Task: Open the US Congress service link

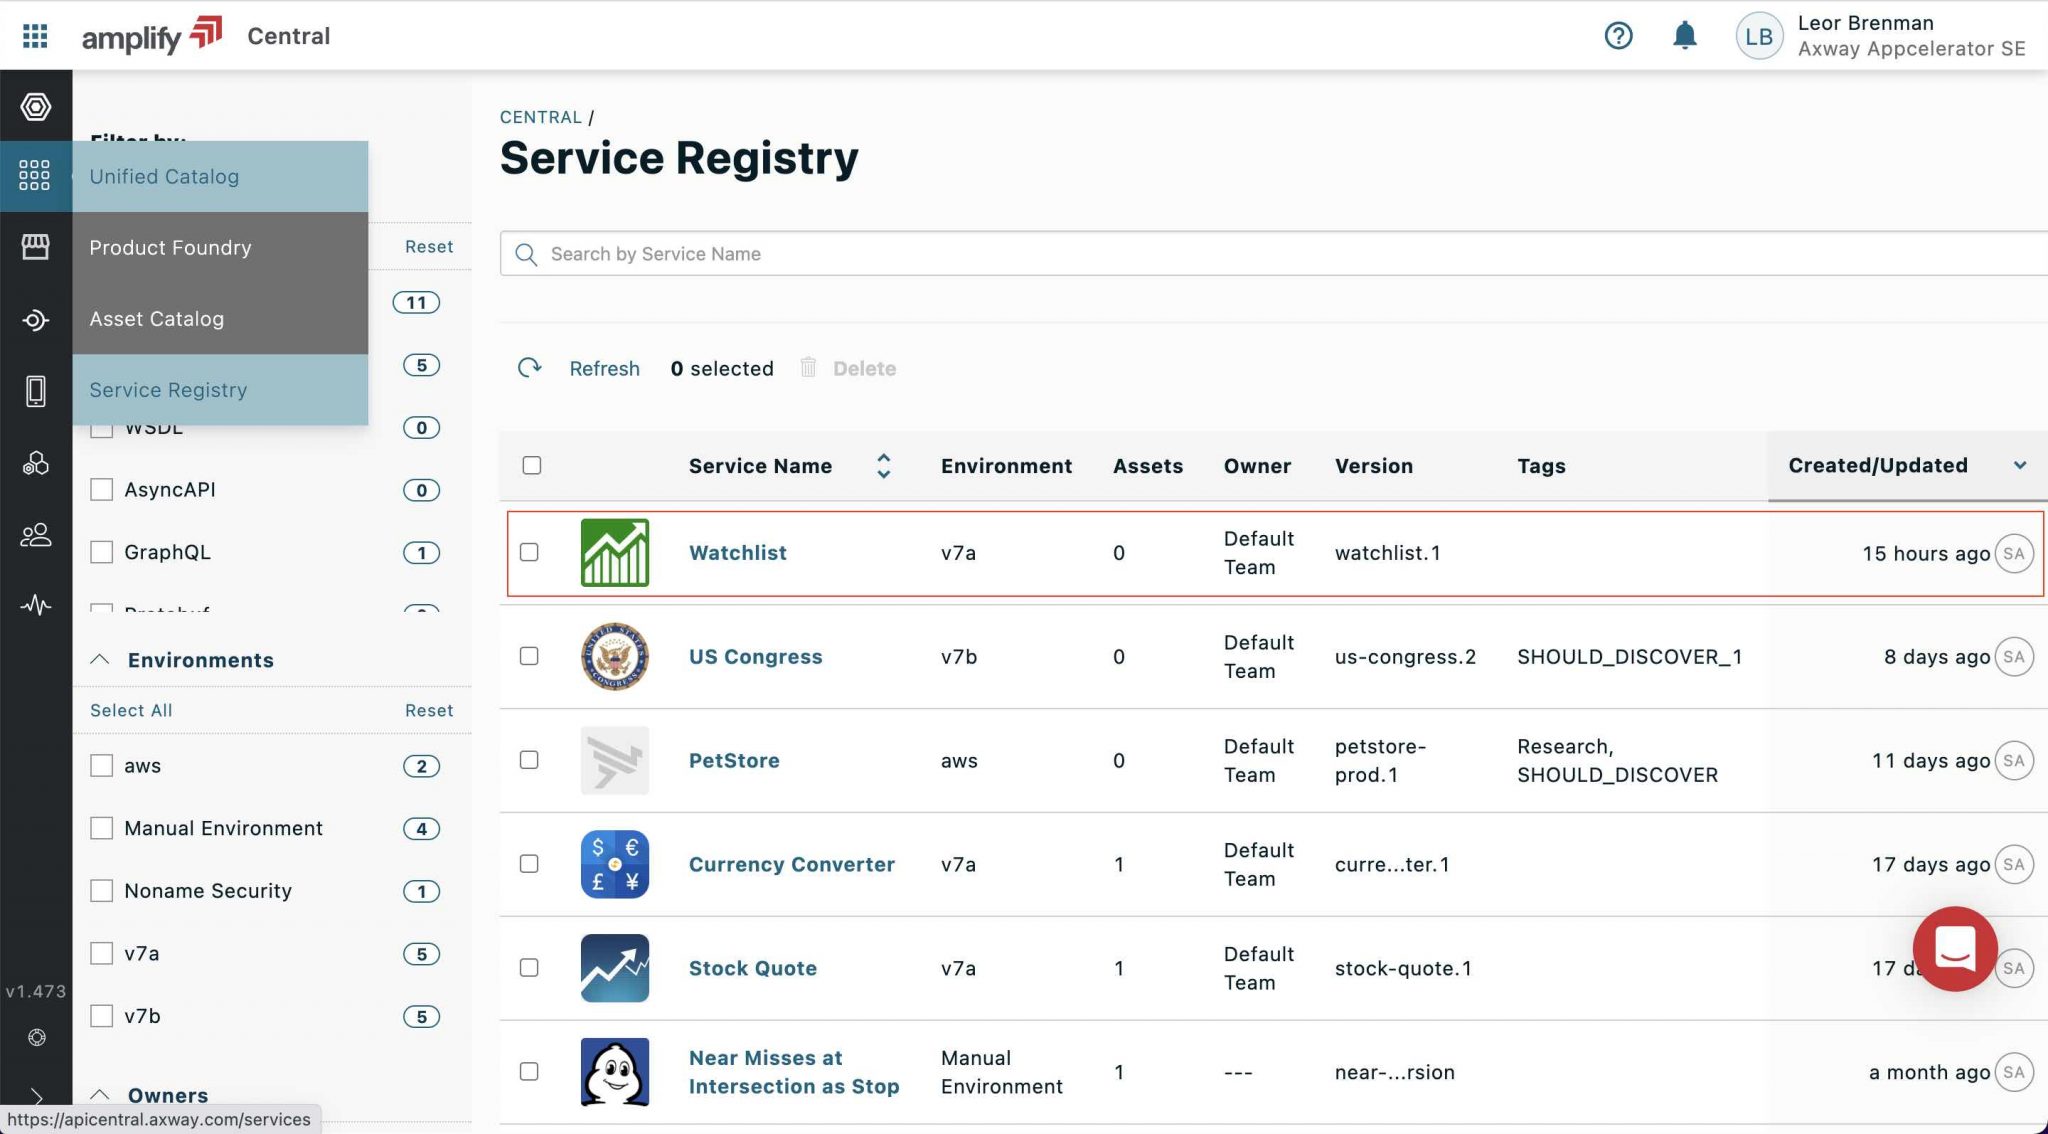Action: point(755,656)
